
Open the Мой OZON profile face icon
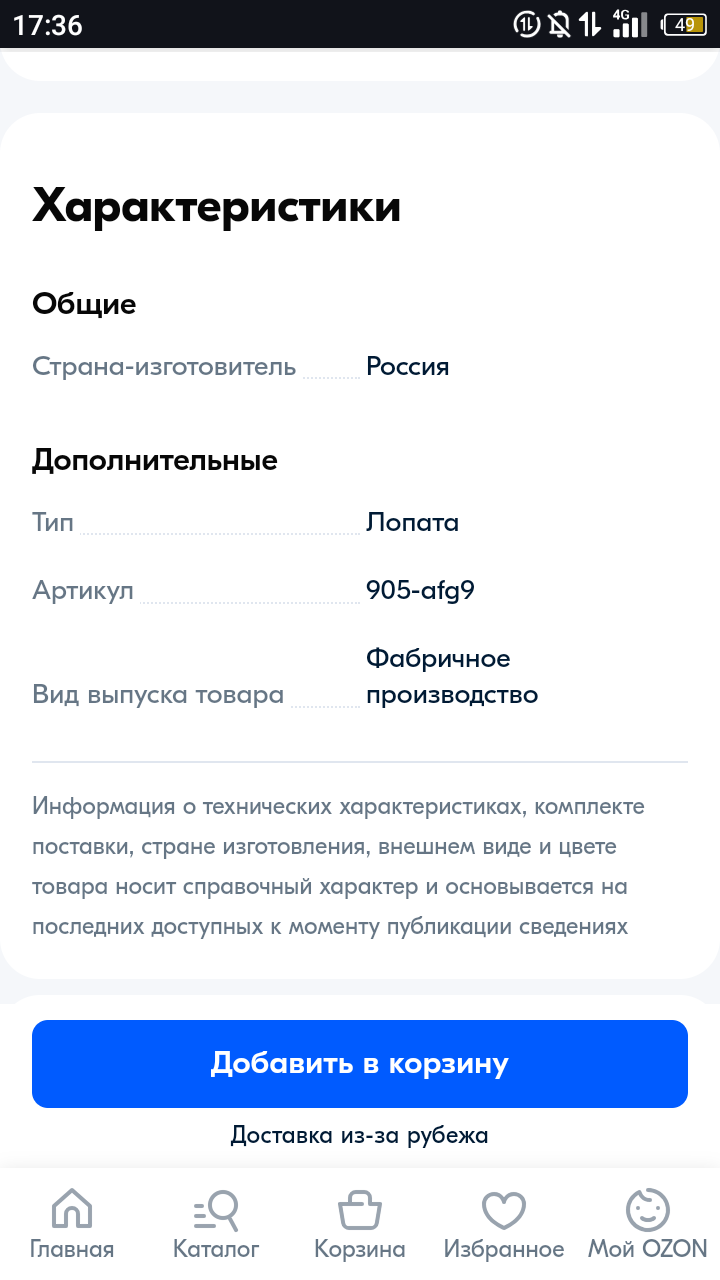tap(647, 1211)
